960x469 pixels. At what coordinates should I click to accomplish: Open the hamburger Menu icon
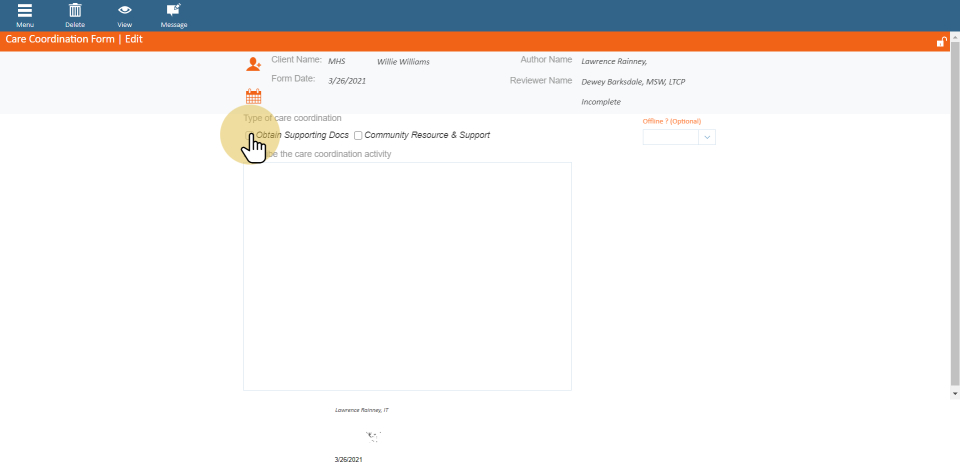(x=25, y=10)
